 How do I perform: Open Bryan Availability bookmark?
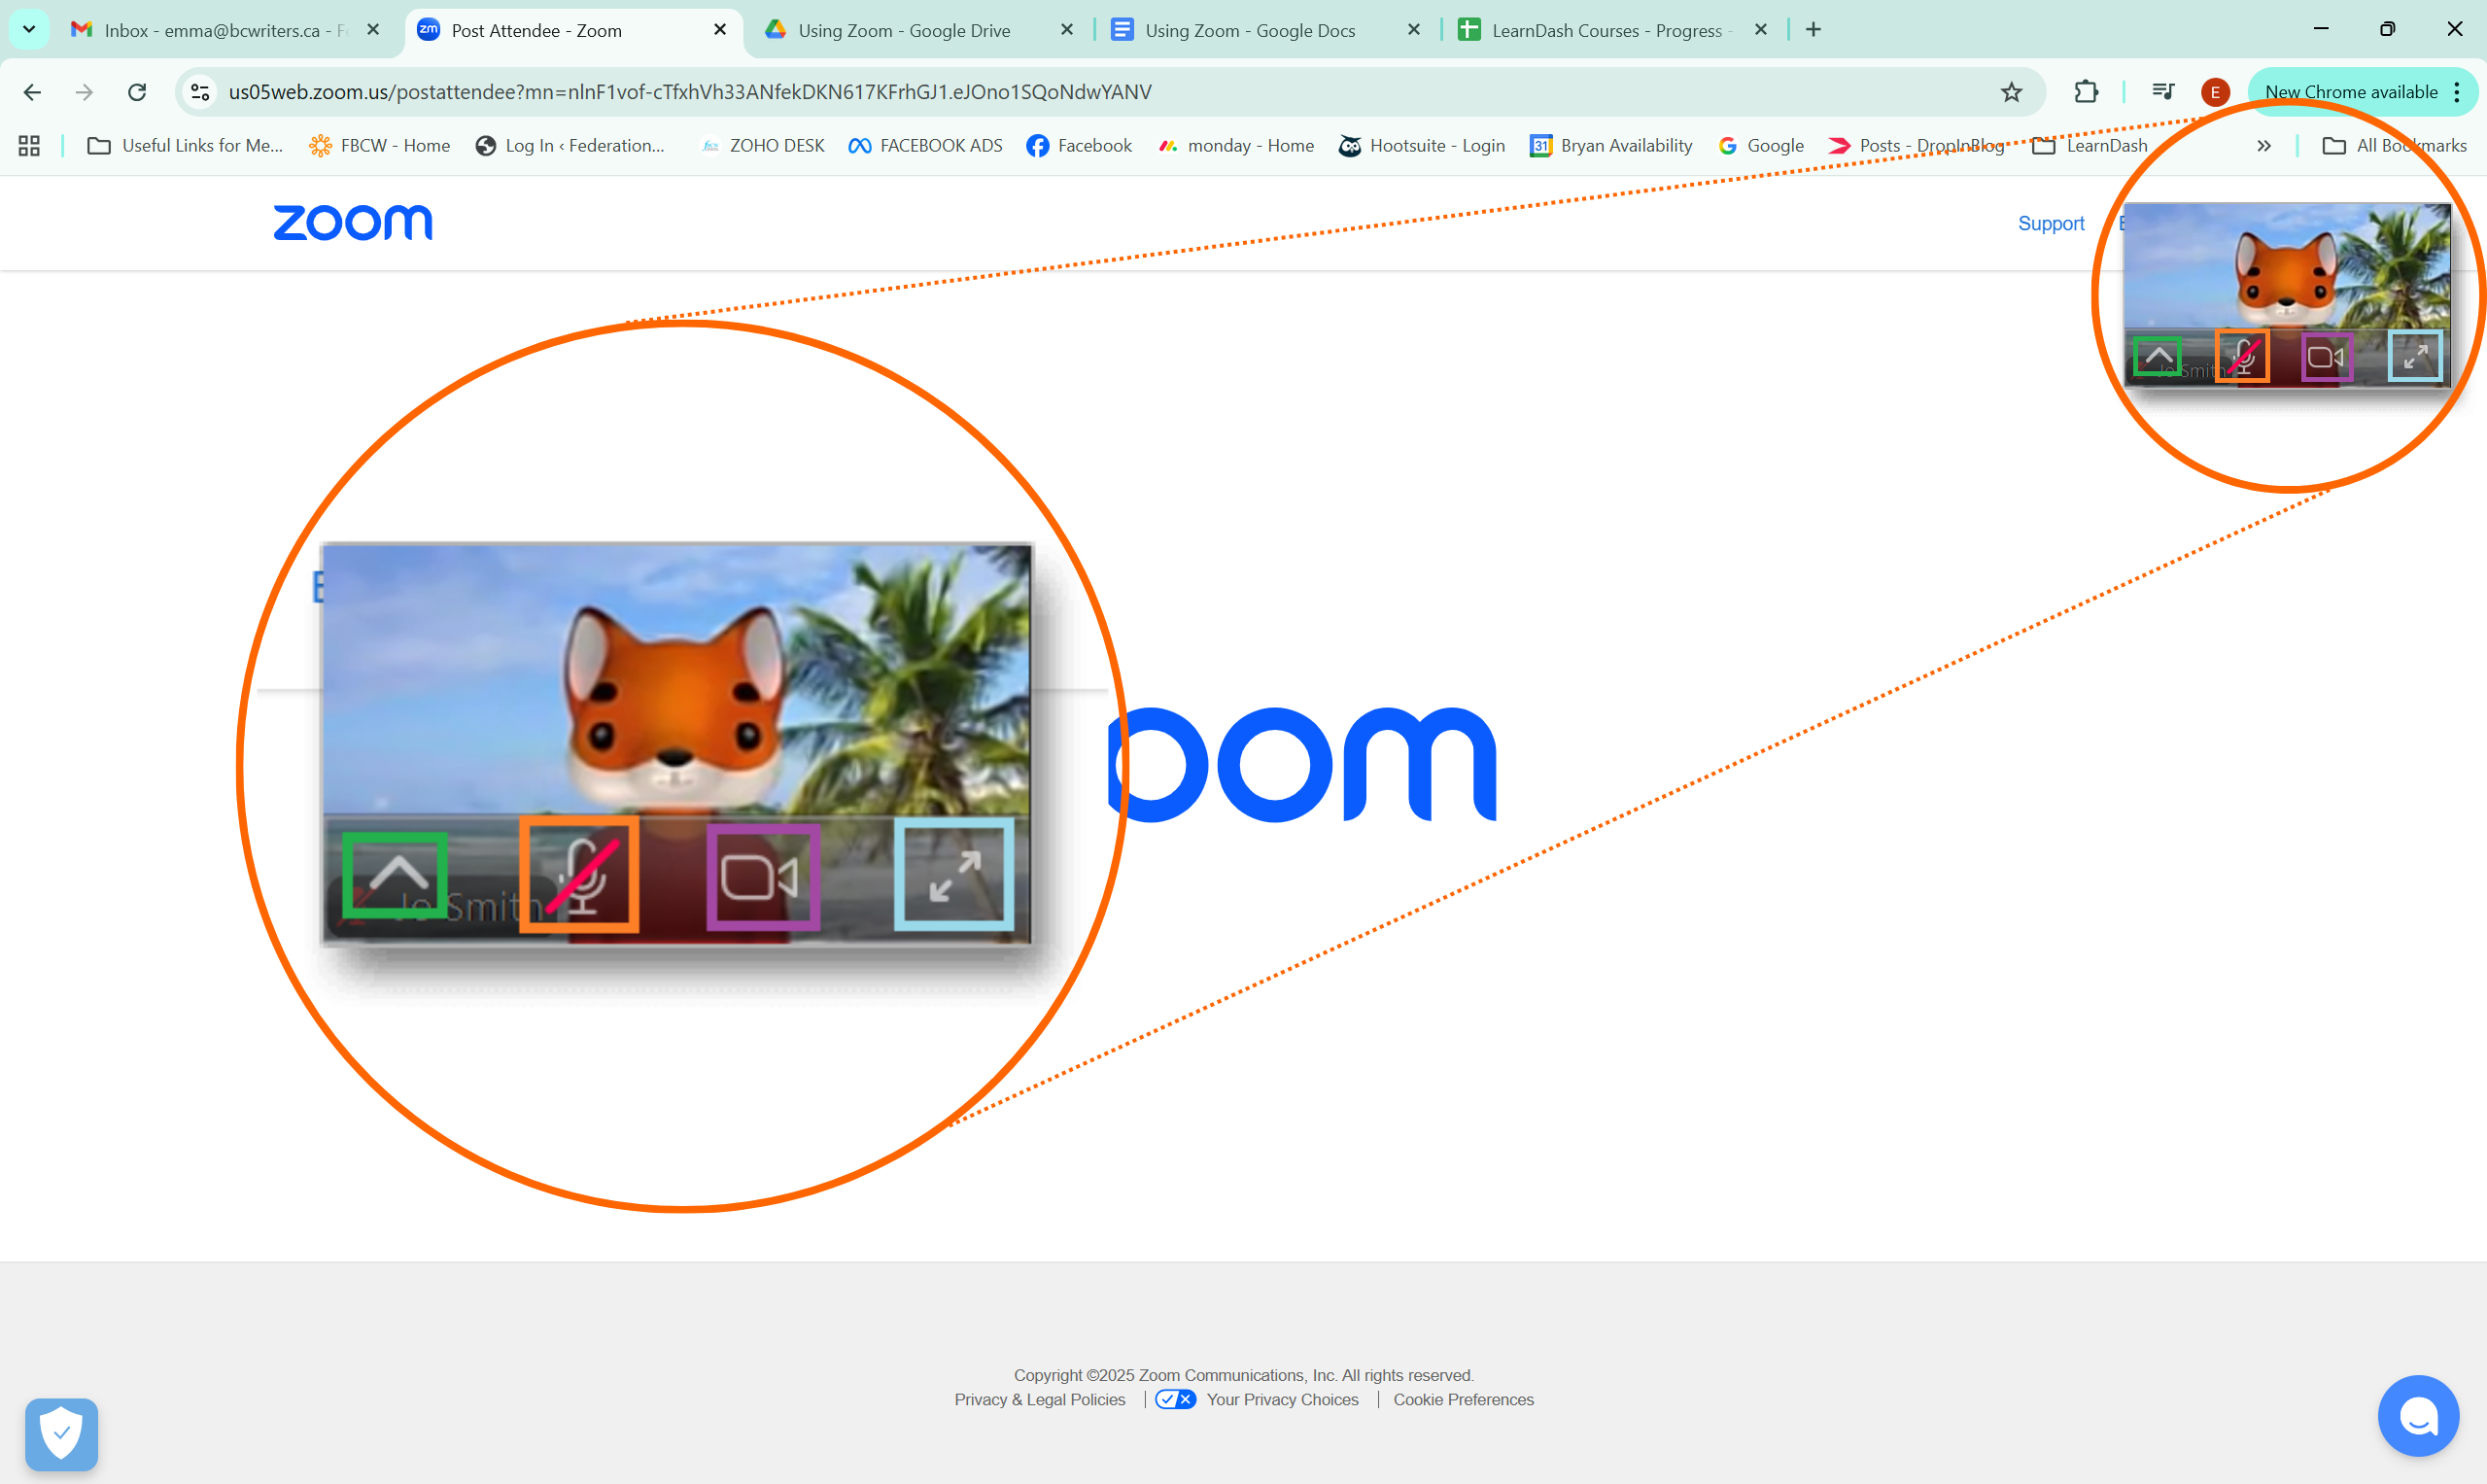click(x=1612, y=146)
